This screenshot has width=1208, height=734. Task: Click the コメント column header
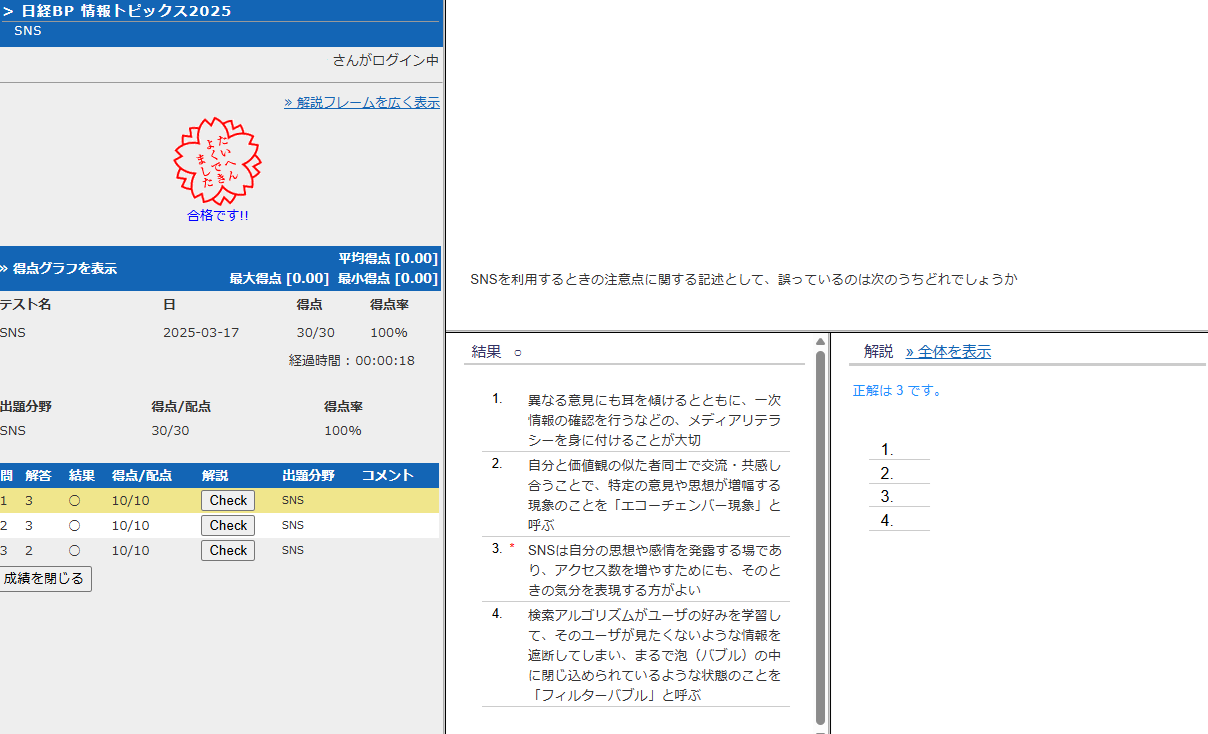pyautogui.click(x=388, y=475)
